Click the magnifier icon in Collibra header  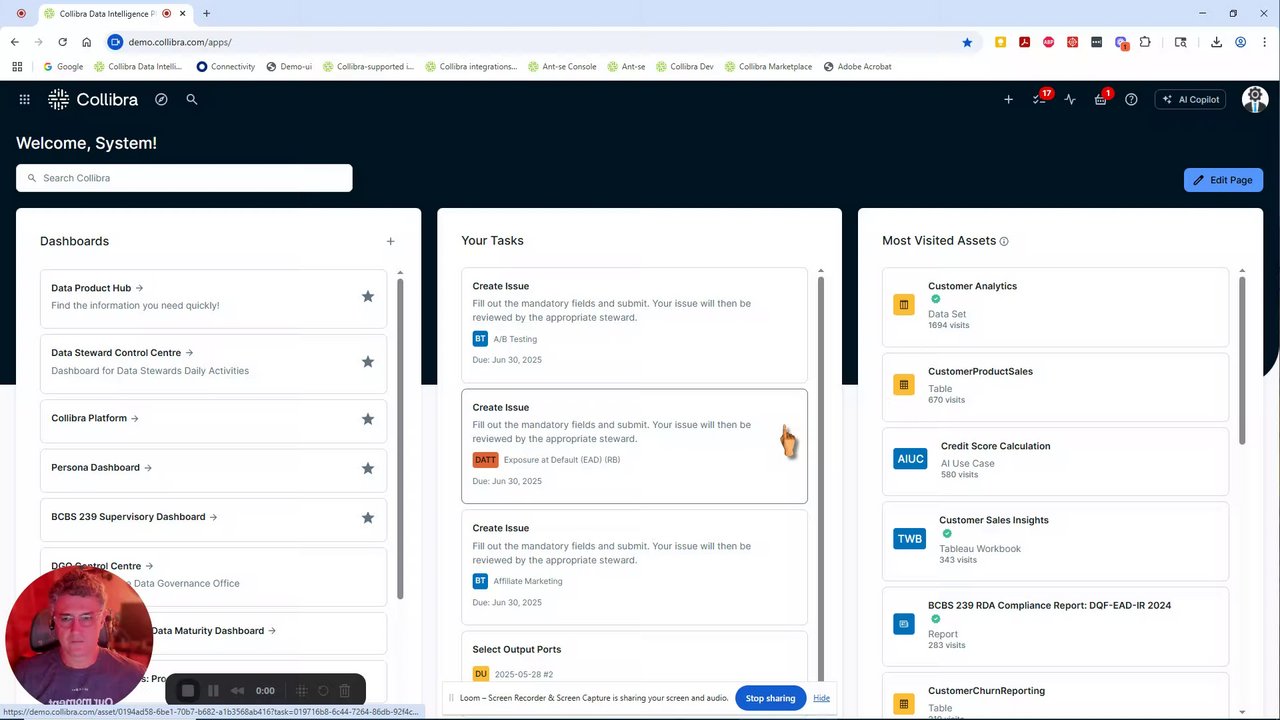192,99
